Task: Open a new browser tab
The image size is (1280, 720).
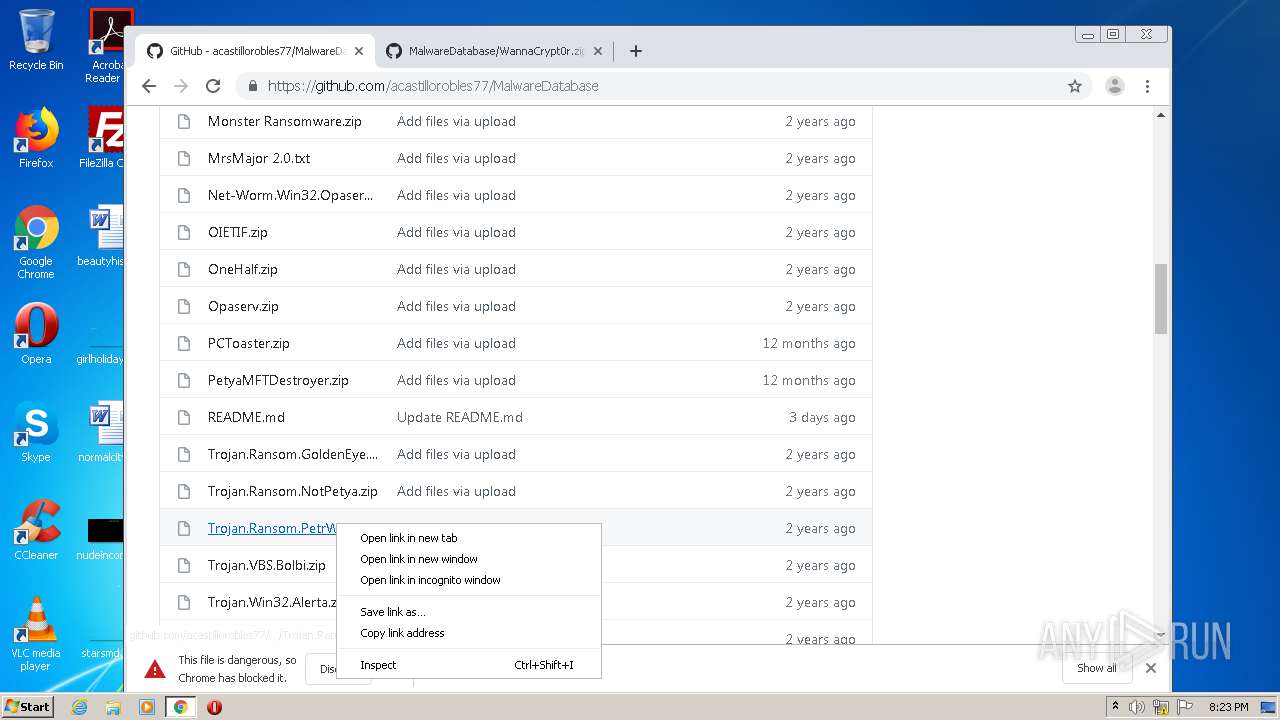Action: point(635,51)
